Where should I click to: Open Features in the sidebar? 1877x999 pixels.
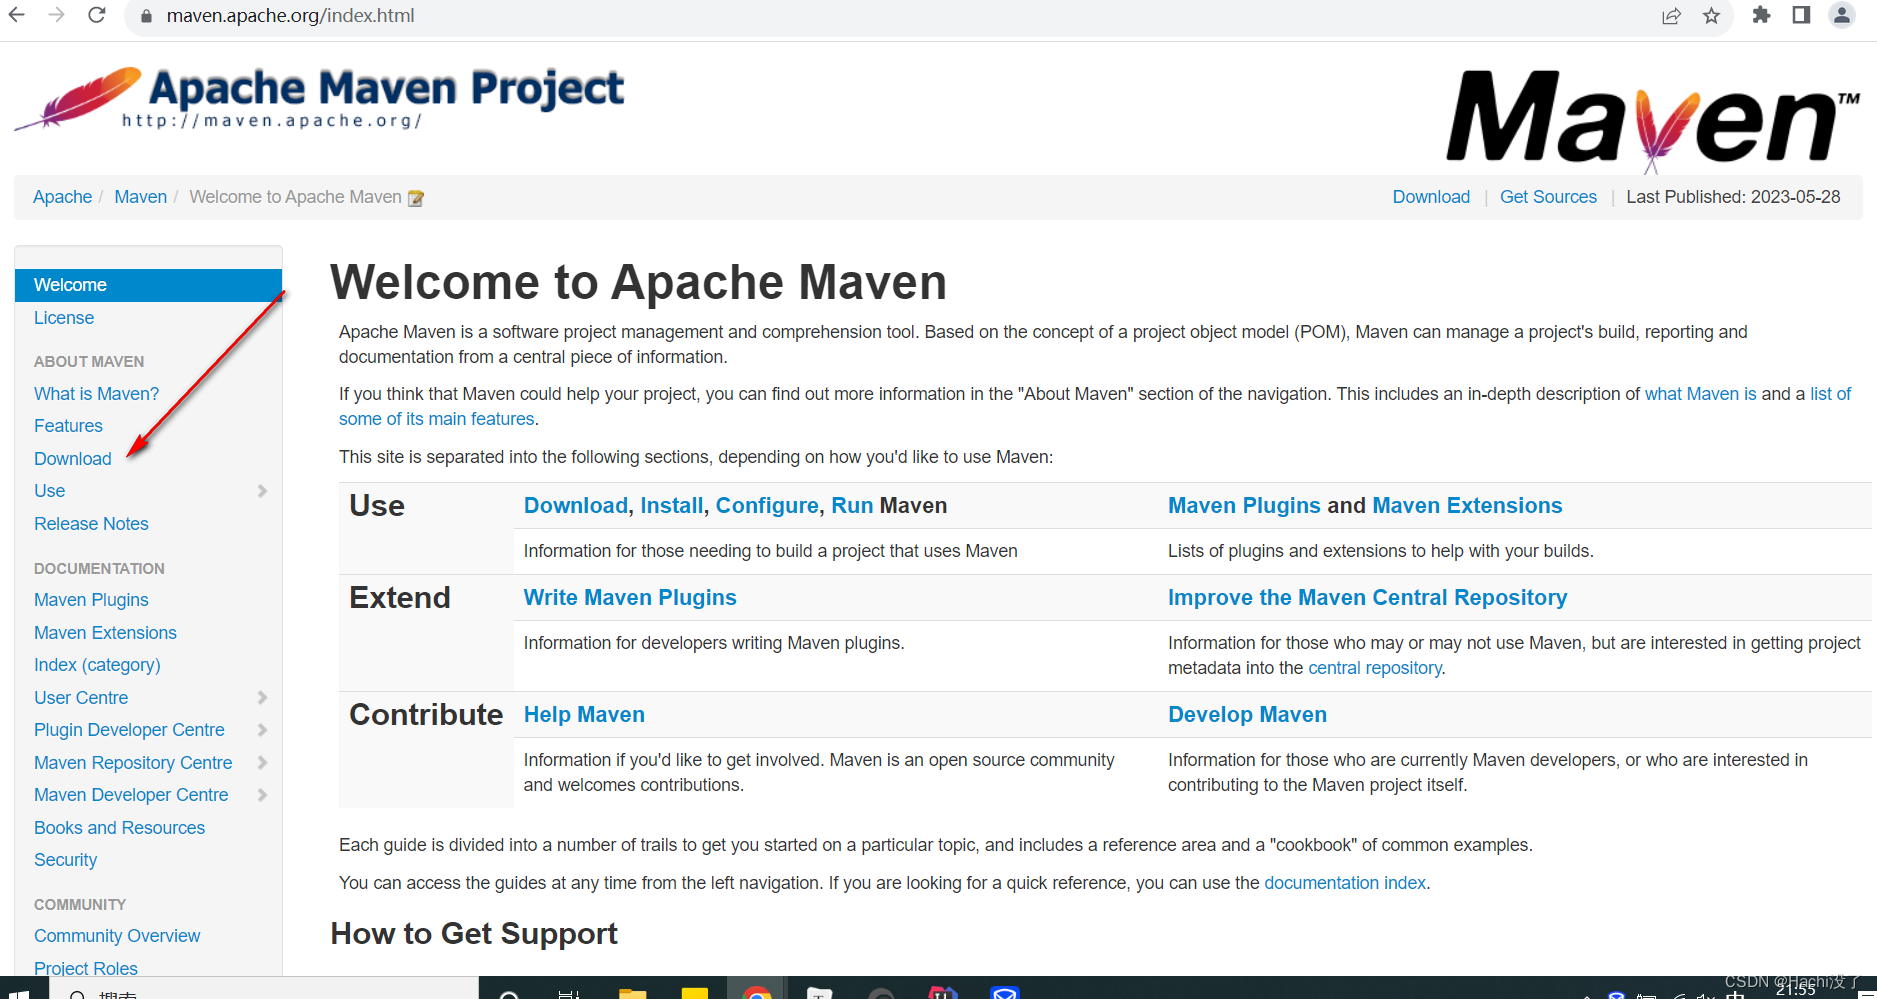coord(68,426)
